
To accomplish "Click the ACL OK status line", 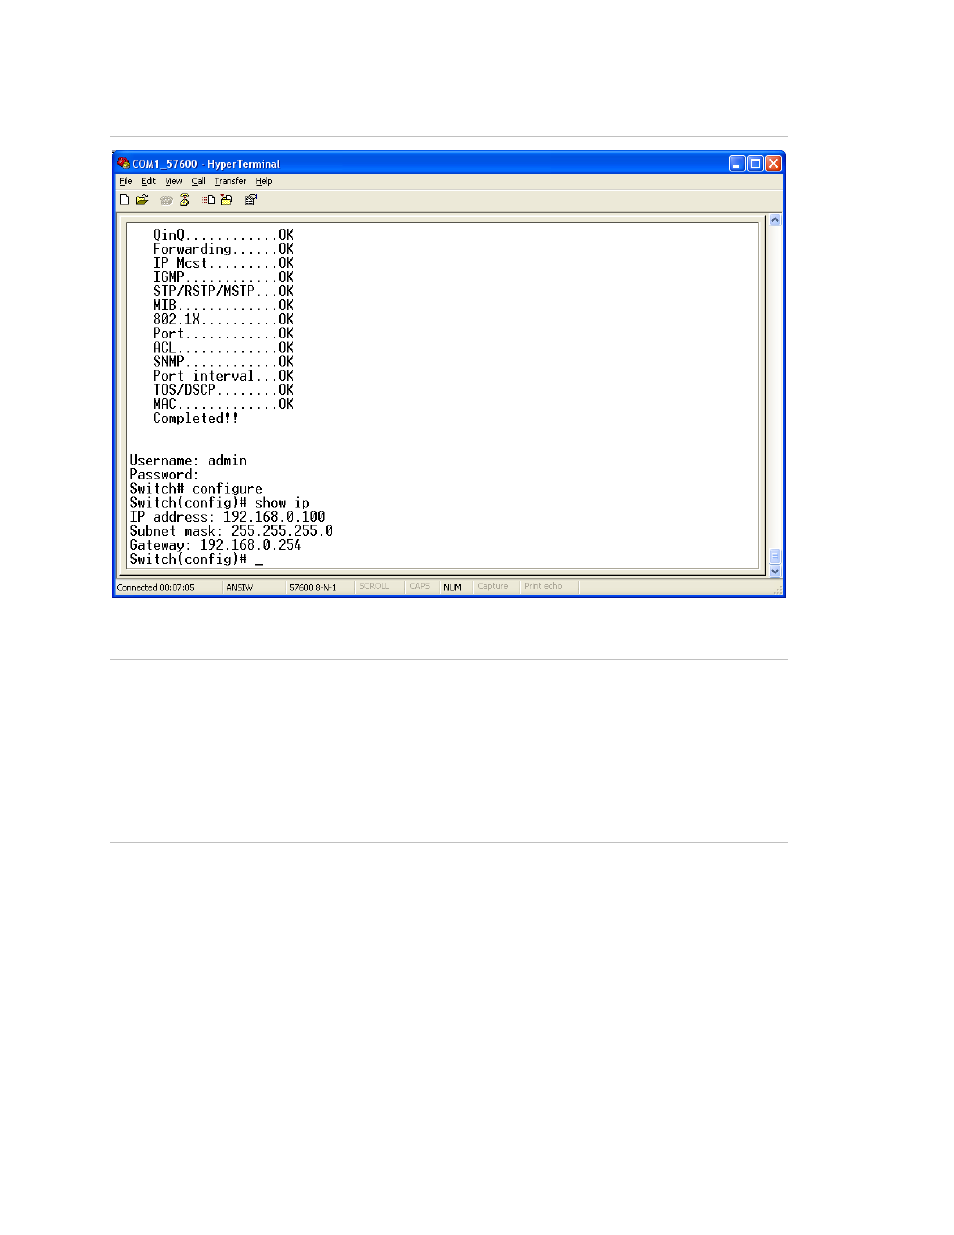I will (223, 348).
